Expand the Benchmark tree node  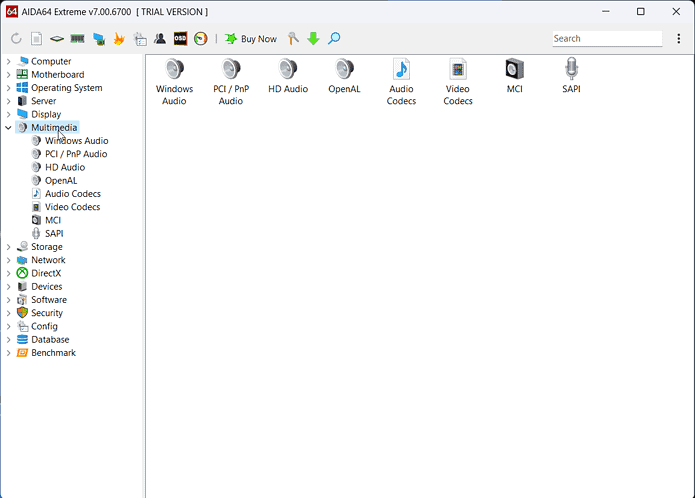tap(9, 353)
